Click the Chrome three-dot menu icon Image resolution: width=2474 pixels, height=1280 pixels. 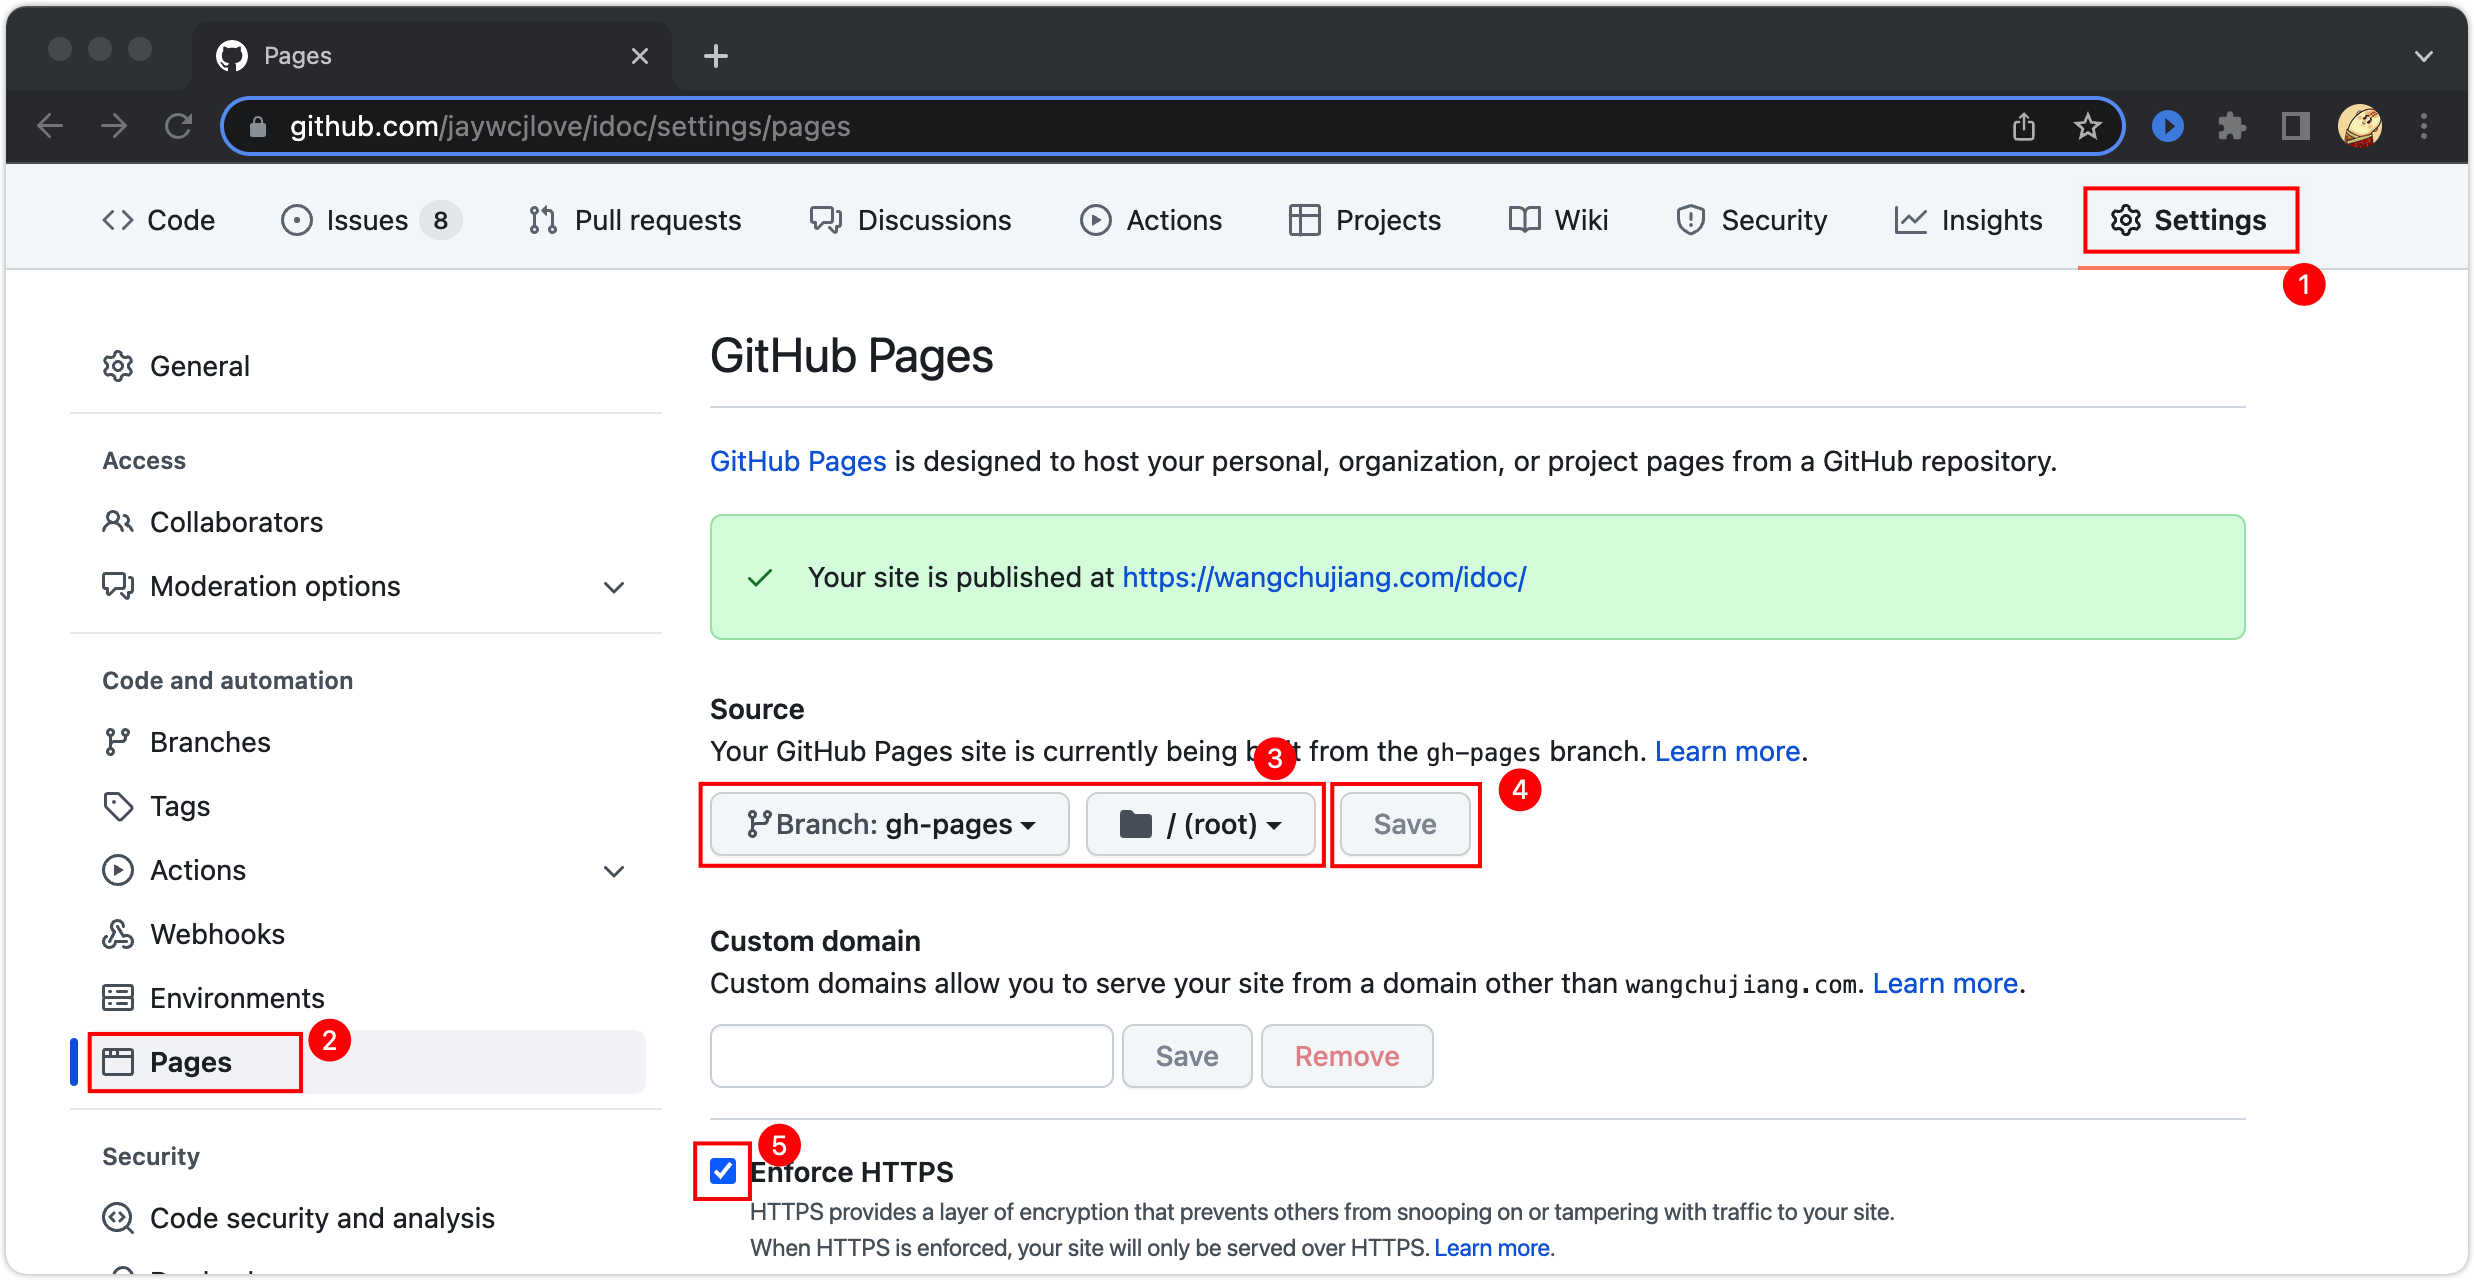point(2423,127)
